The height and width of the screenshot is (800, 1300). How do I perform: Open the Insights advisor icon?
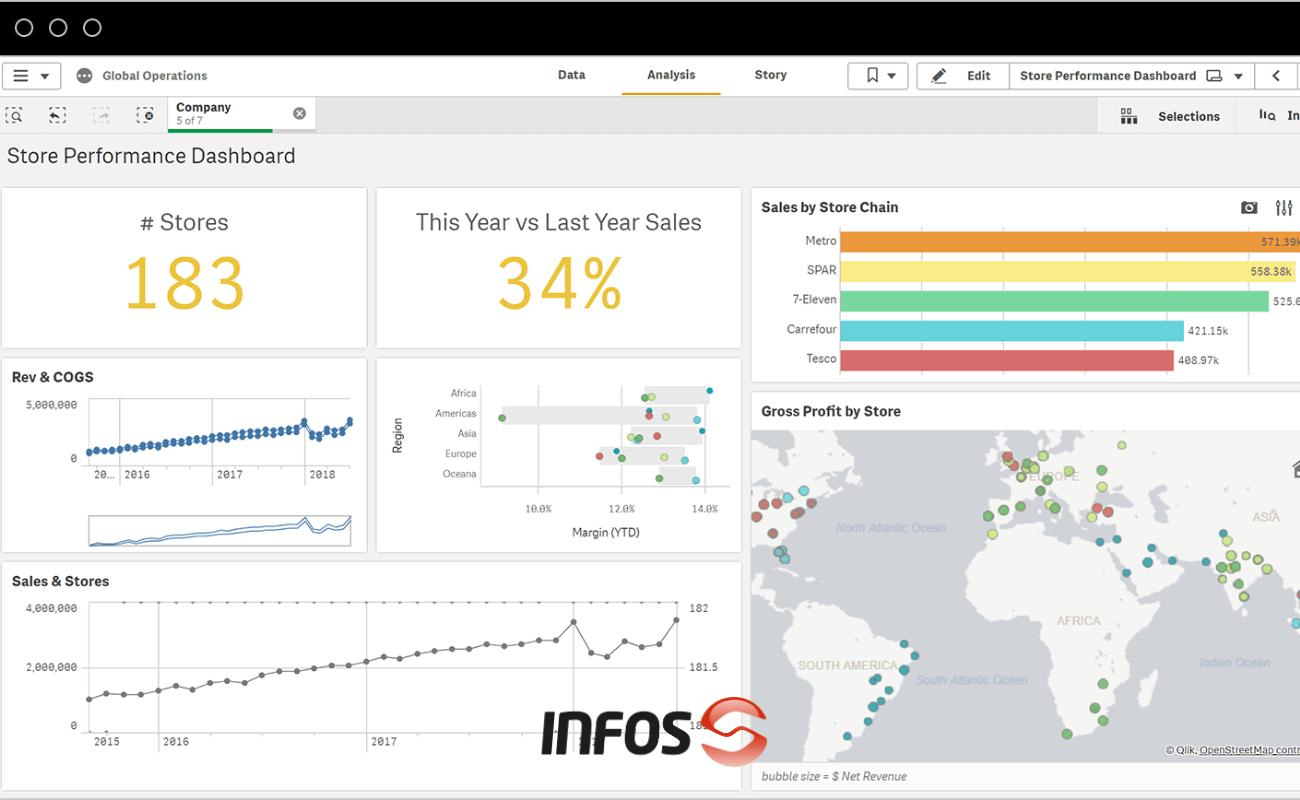point(1268,116)
